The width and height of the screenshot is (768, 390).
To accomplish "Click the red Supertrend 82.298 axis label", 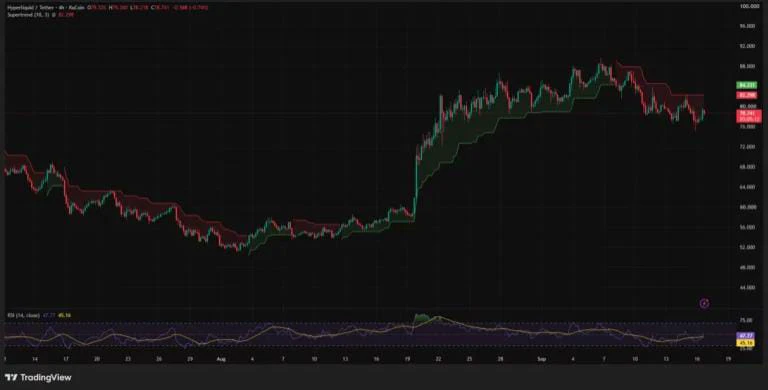I will point(747,95).
